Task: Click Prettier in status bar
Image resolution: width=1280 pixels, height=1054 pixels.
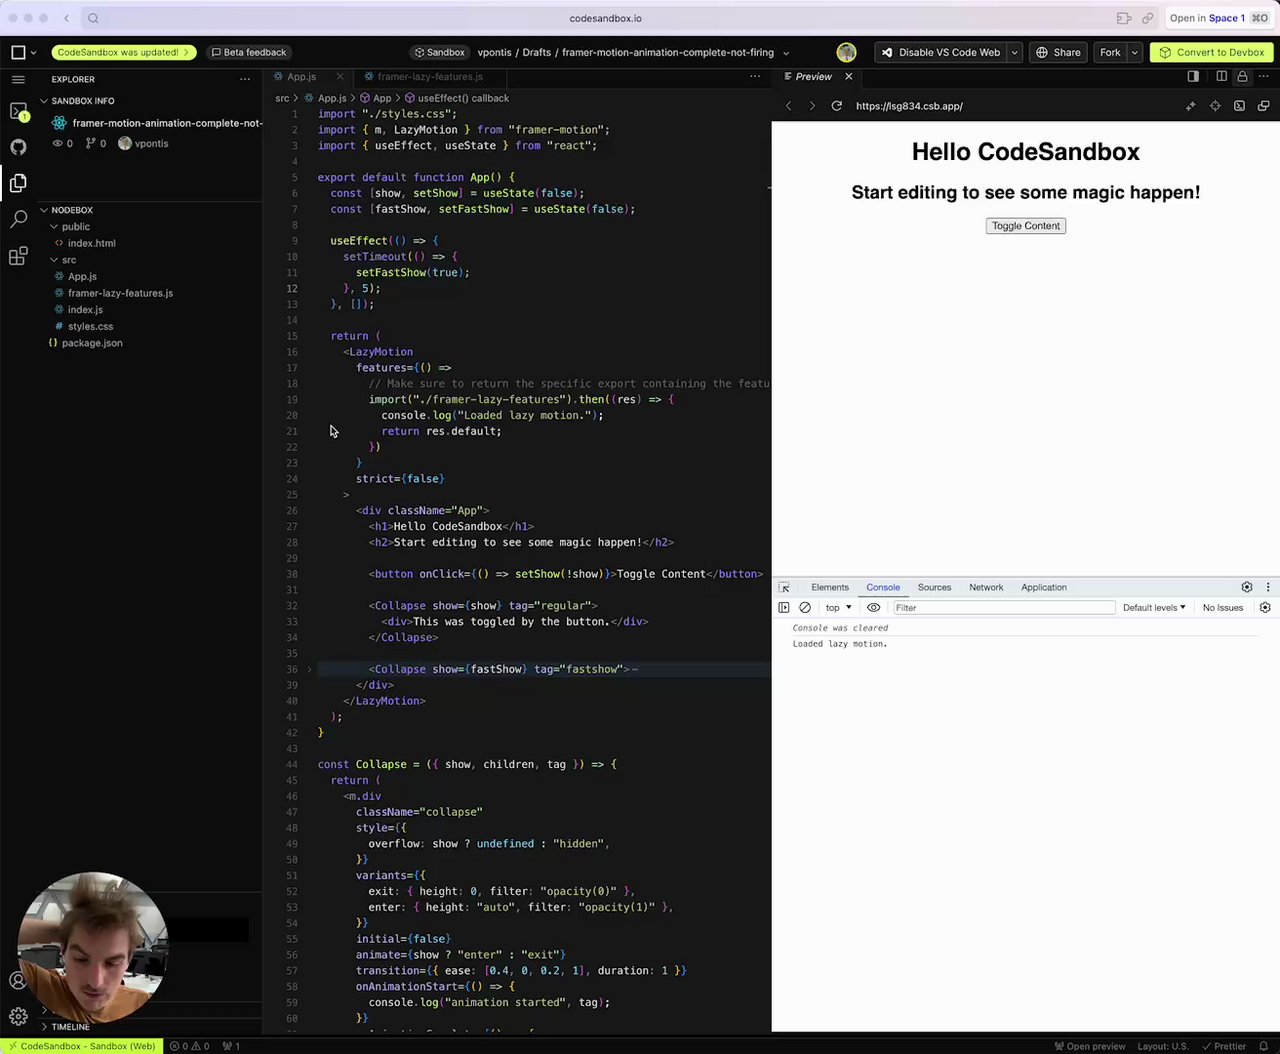Action: [1223, 1046]
